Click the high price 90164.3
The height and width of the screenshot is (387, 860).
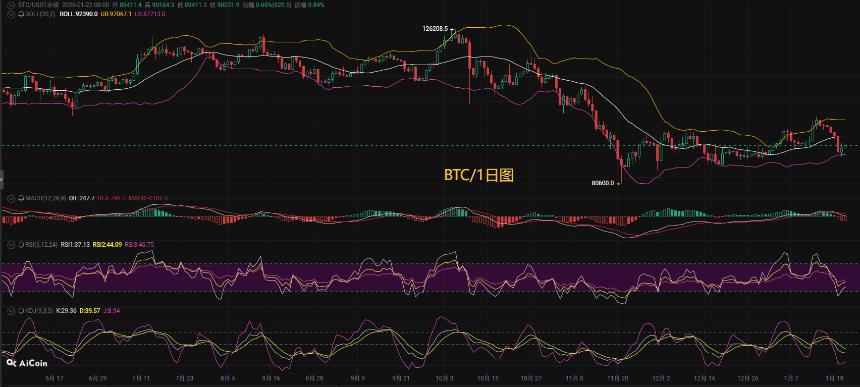[163, 4]
